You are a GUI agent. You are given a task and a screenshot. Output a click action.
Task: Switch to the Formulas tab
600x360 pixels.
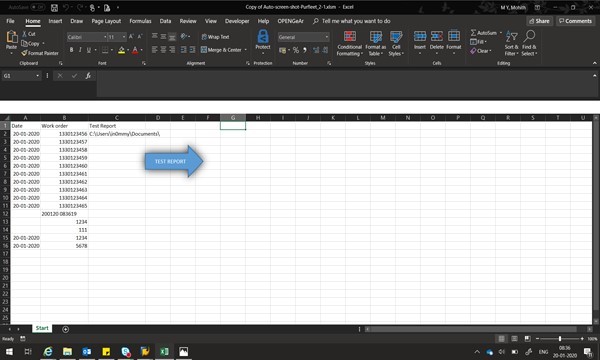point(140,21)
